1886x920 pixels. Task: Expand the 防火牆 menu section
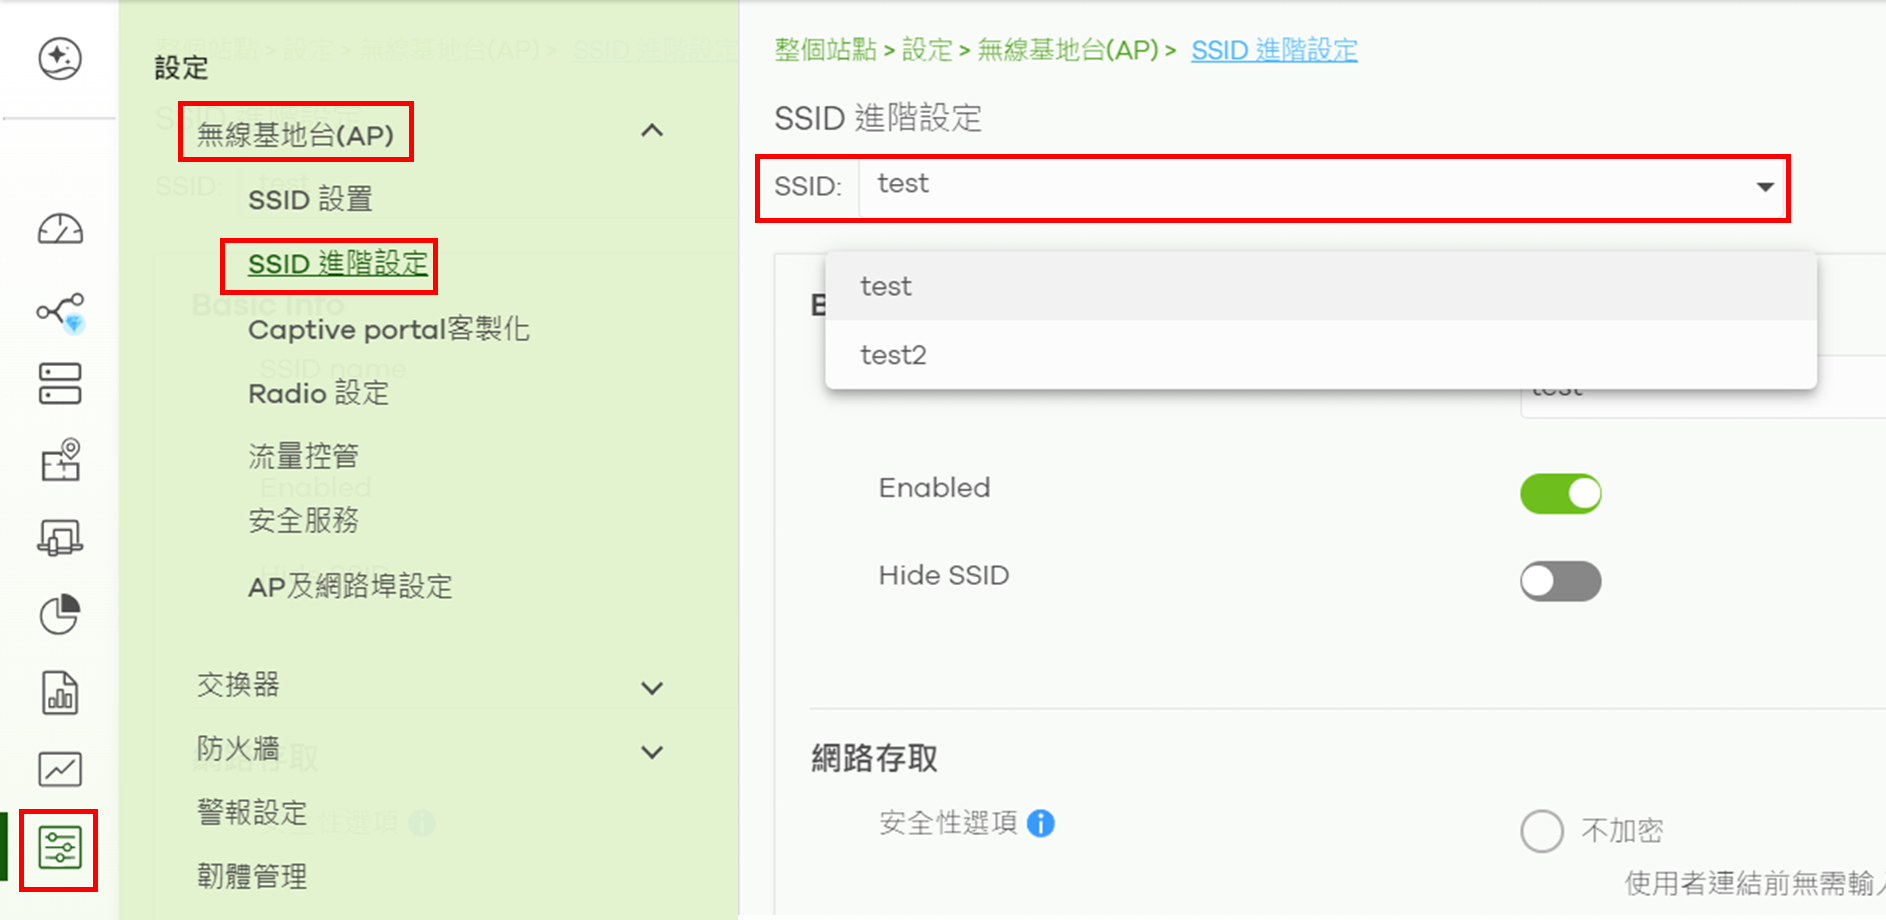(652, 752)
